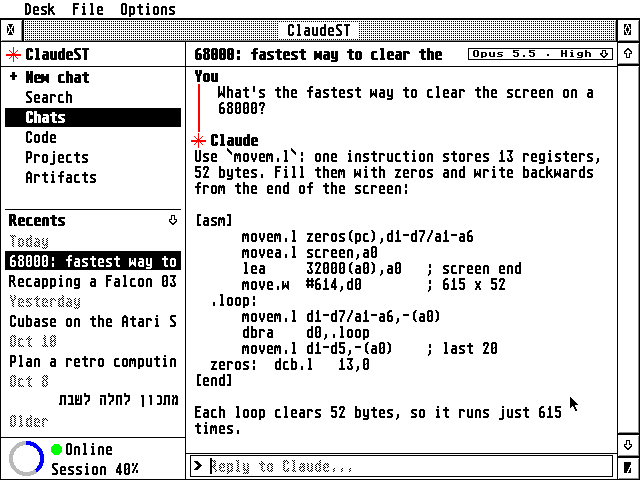Click the 'Session 40%' status text
The width and height of the screenshot is (640, 480).
(x=95, y=469)
